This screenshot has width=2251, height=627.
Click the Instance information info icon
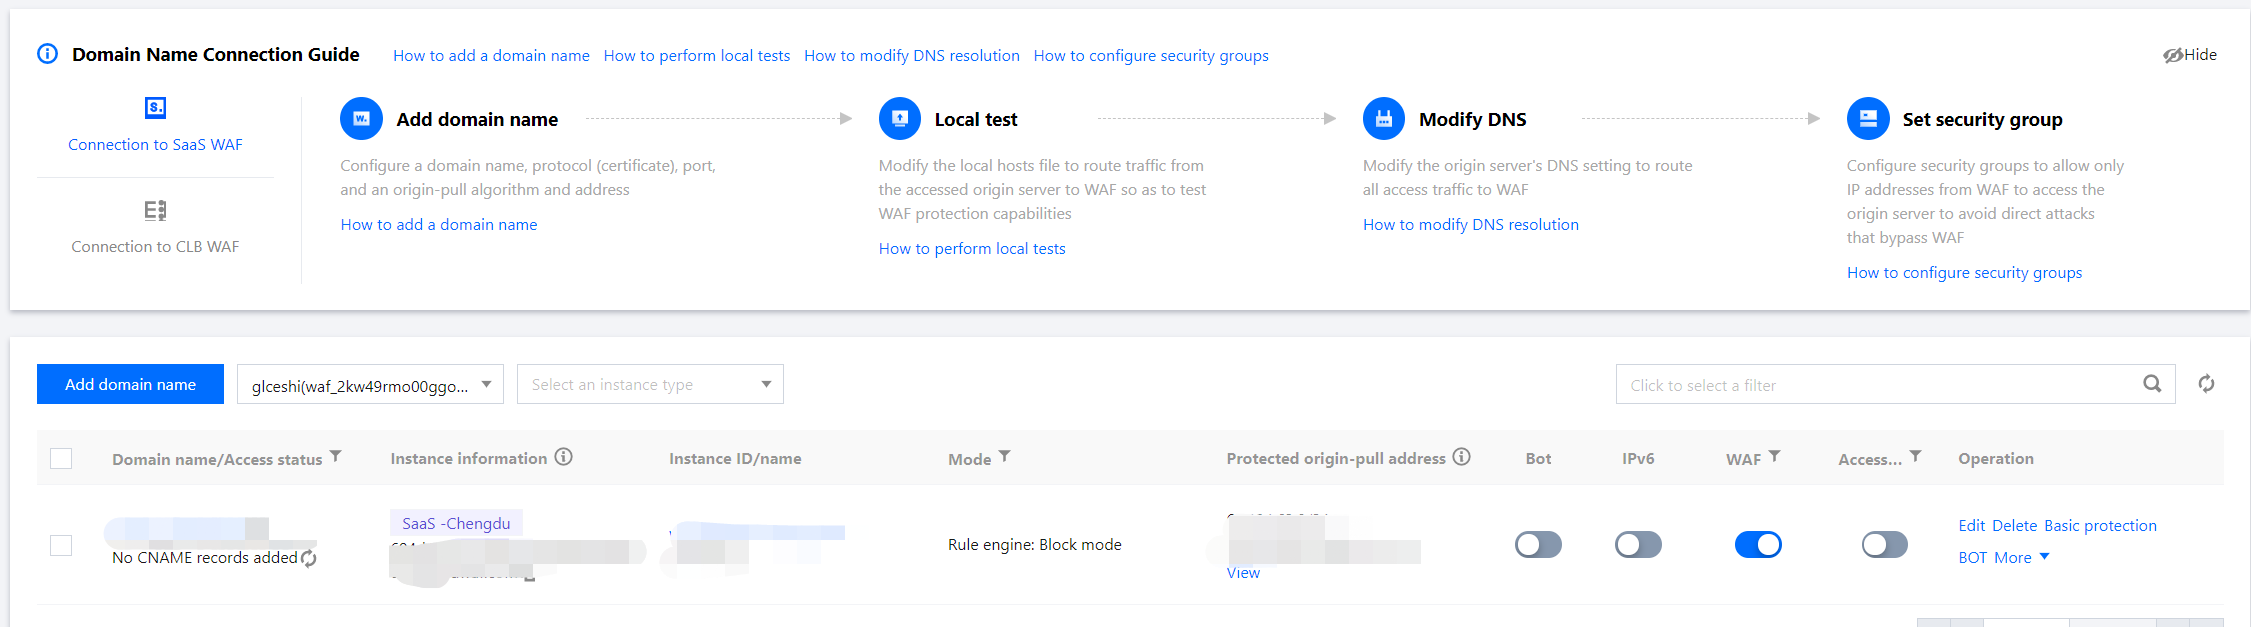[564, 457]
